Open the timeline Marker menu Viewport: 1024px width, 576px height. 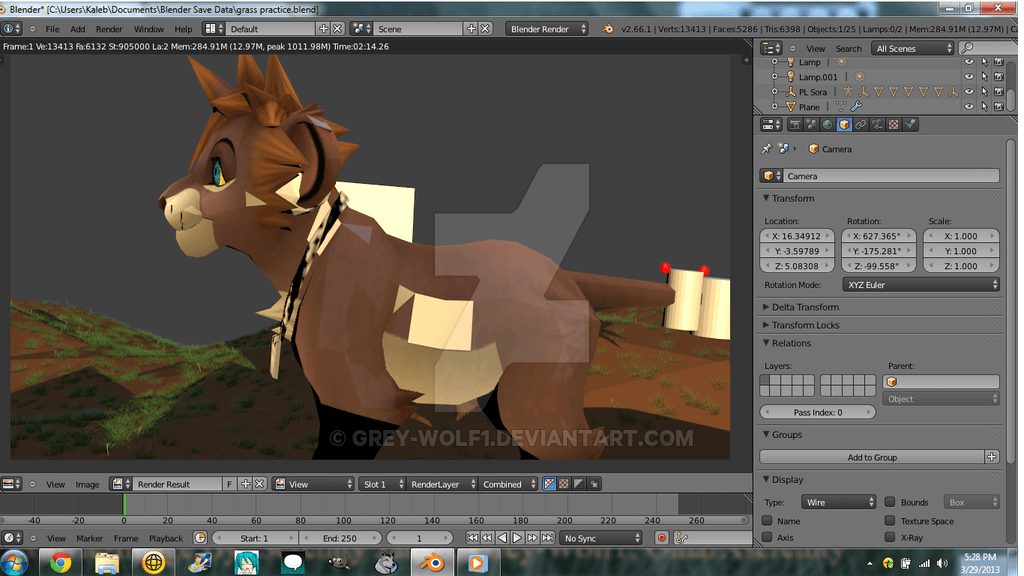click(x=89, y=538)
